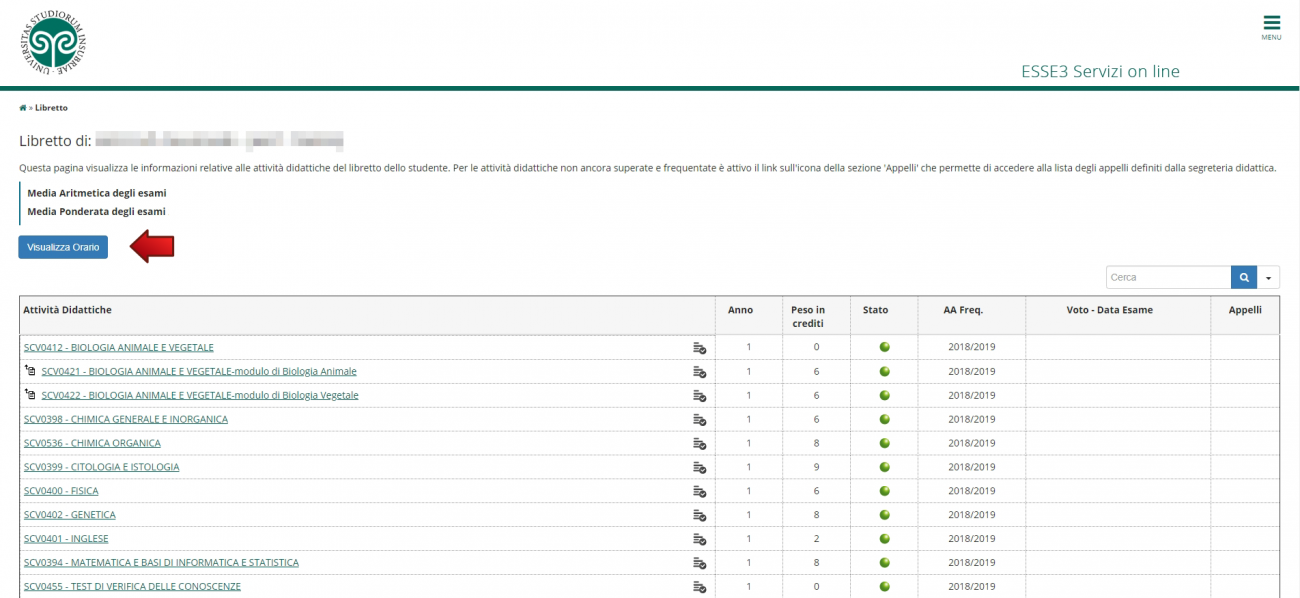
Task: Go to home via breadcrumb house icon
Action: (x=22, y=107)
